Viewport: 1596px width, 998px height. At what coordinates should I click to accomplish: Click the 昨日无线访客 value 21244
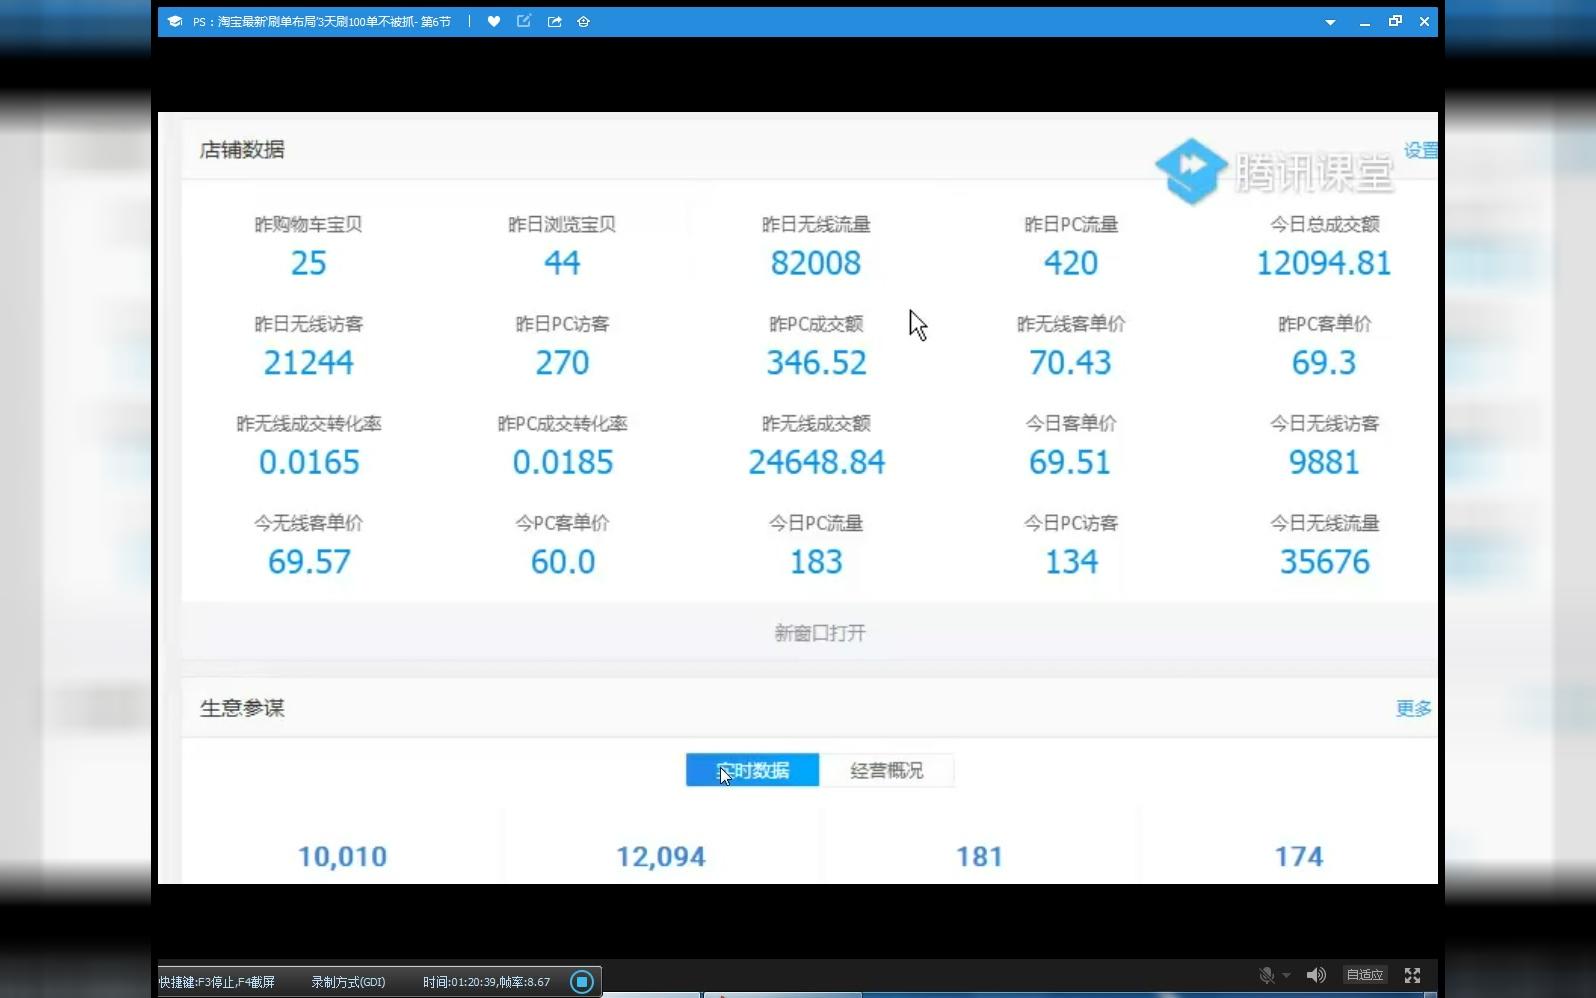point(309,362)
